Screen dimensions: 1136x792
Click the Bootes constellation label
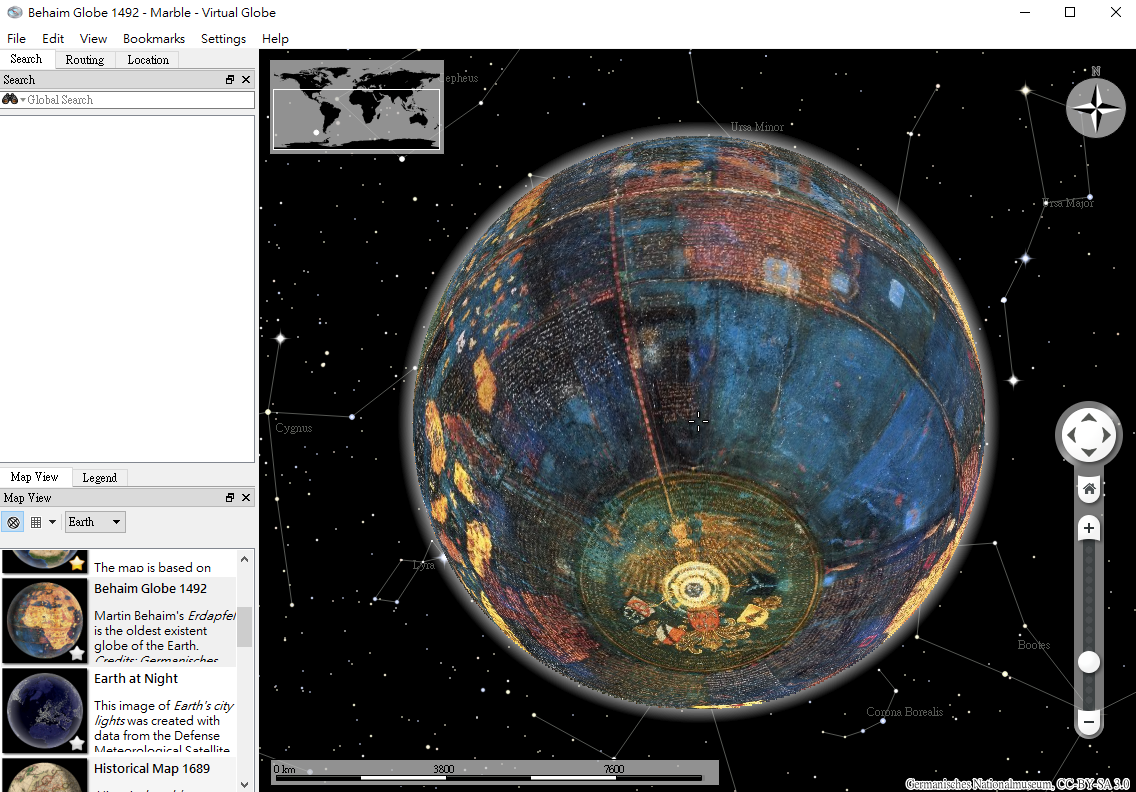(x=1034, y=645)
